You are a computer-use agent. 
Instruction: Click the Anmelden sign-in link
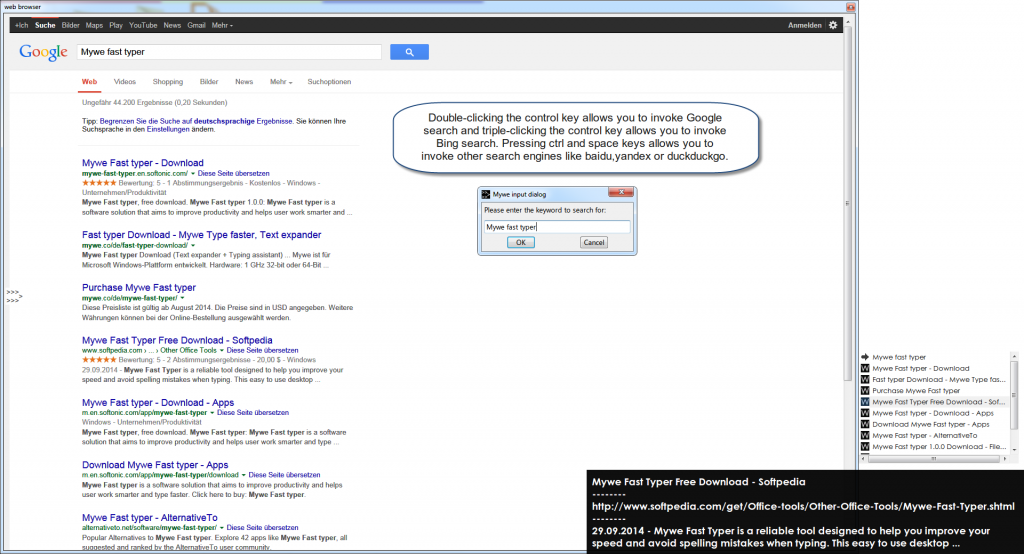804,25
